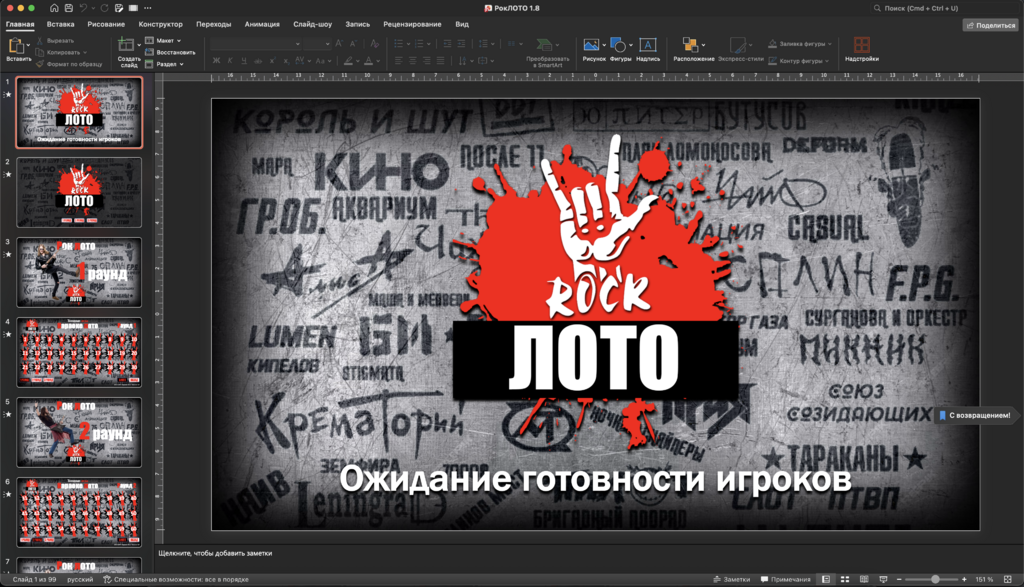Undo the last action

pyautogui.click(x=83, y=8)
